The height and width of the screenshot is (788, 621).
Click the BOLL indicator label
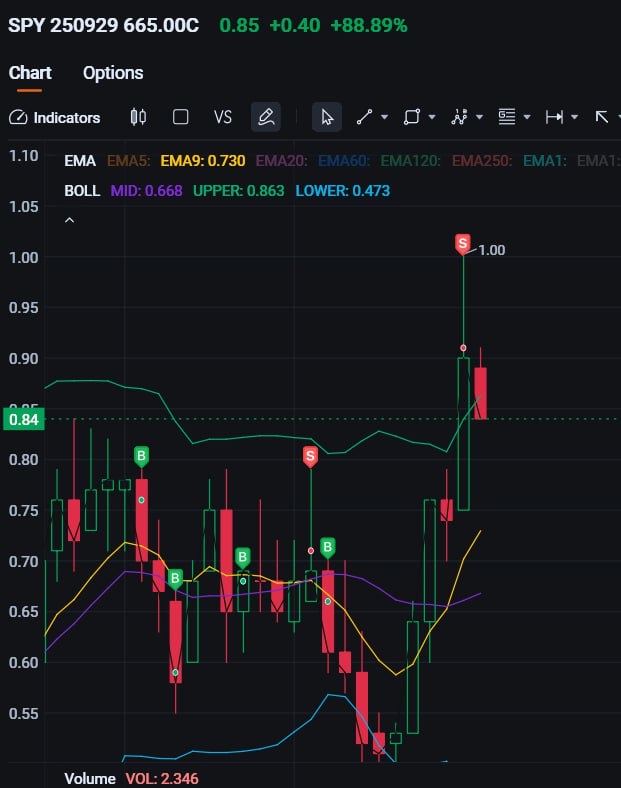pyautogui.click(x=82, y=190)
